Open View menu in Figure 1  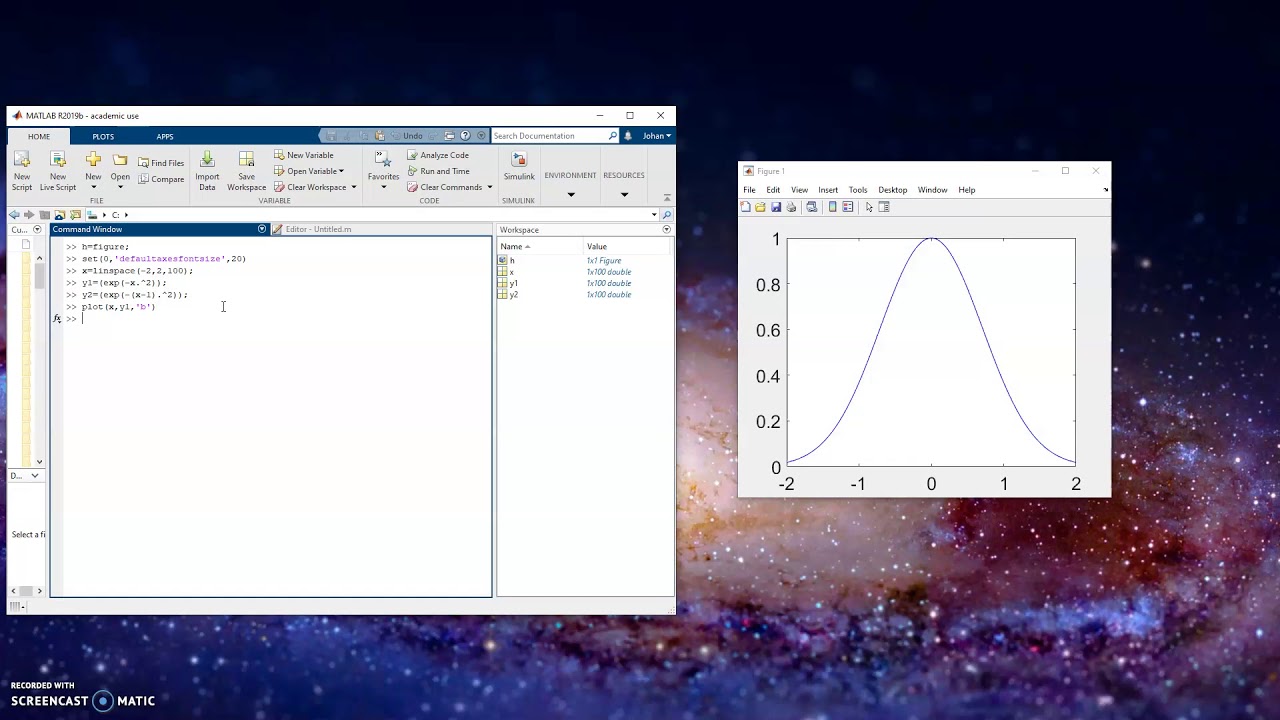tap(799, 190)
